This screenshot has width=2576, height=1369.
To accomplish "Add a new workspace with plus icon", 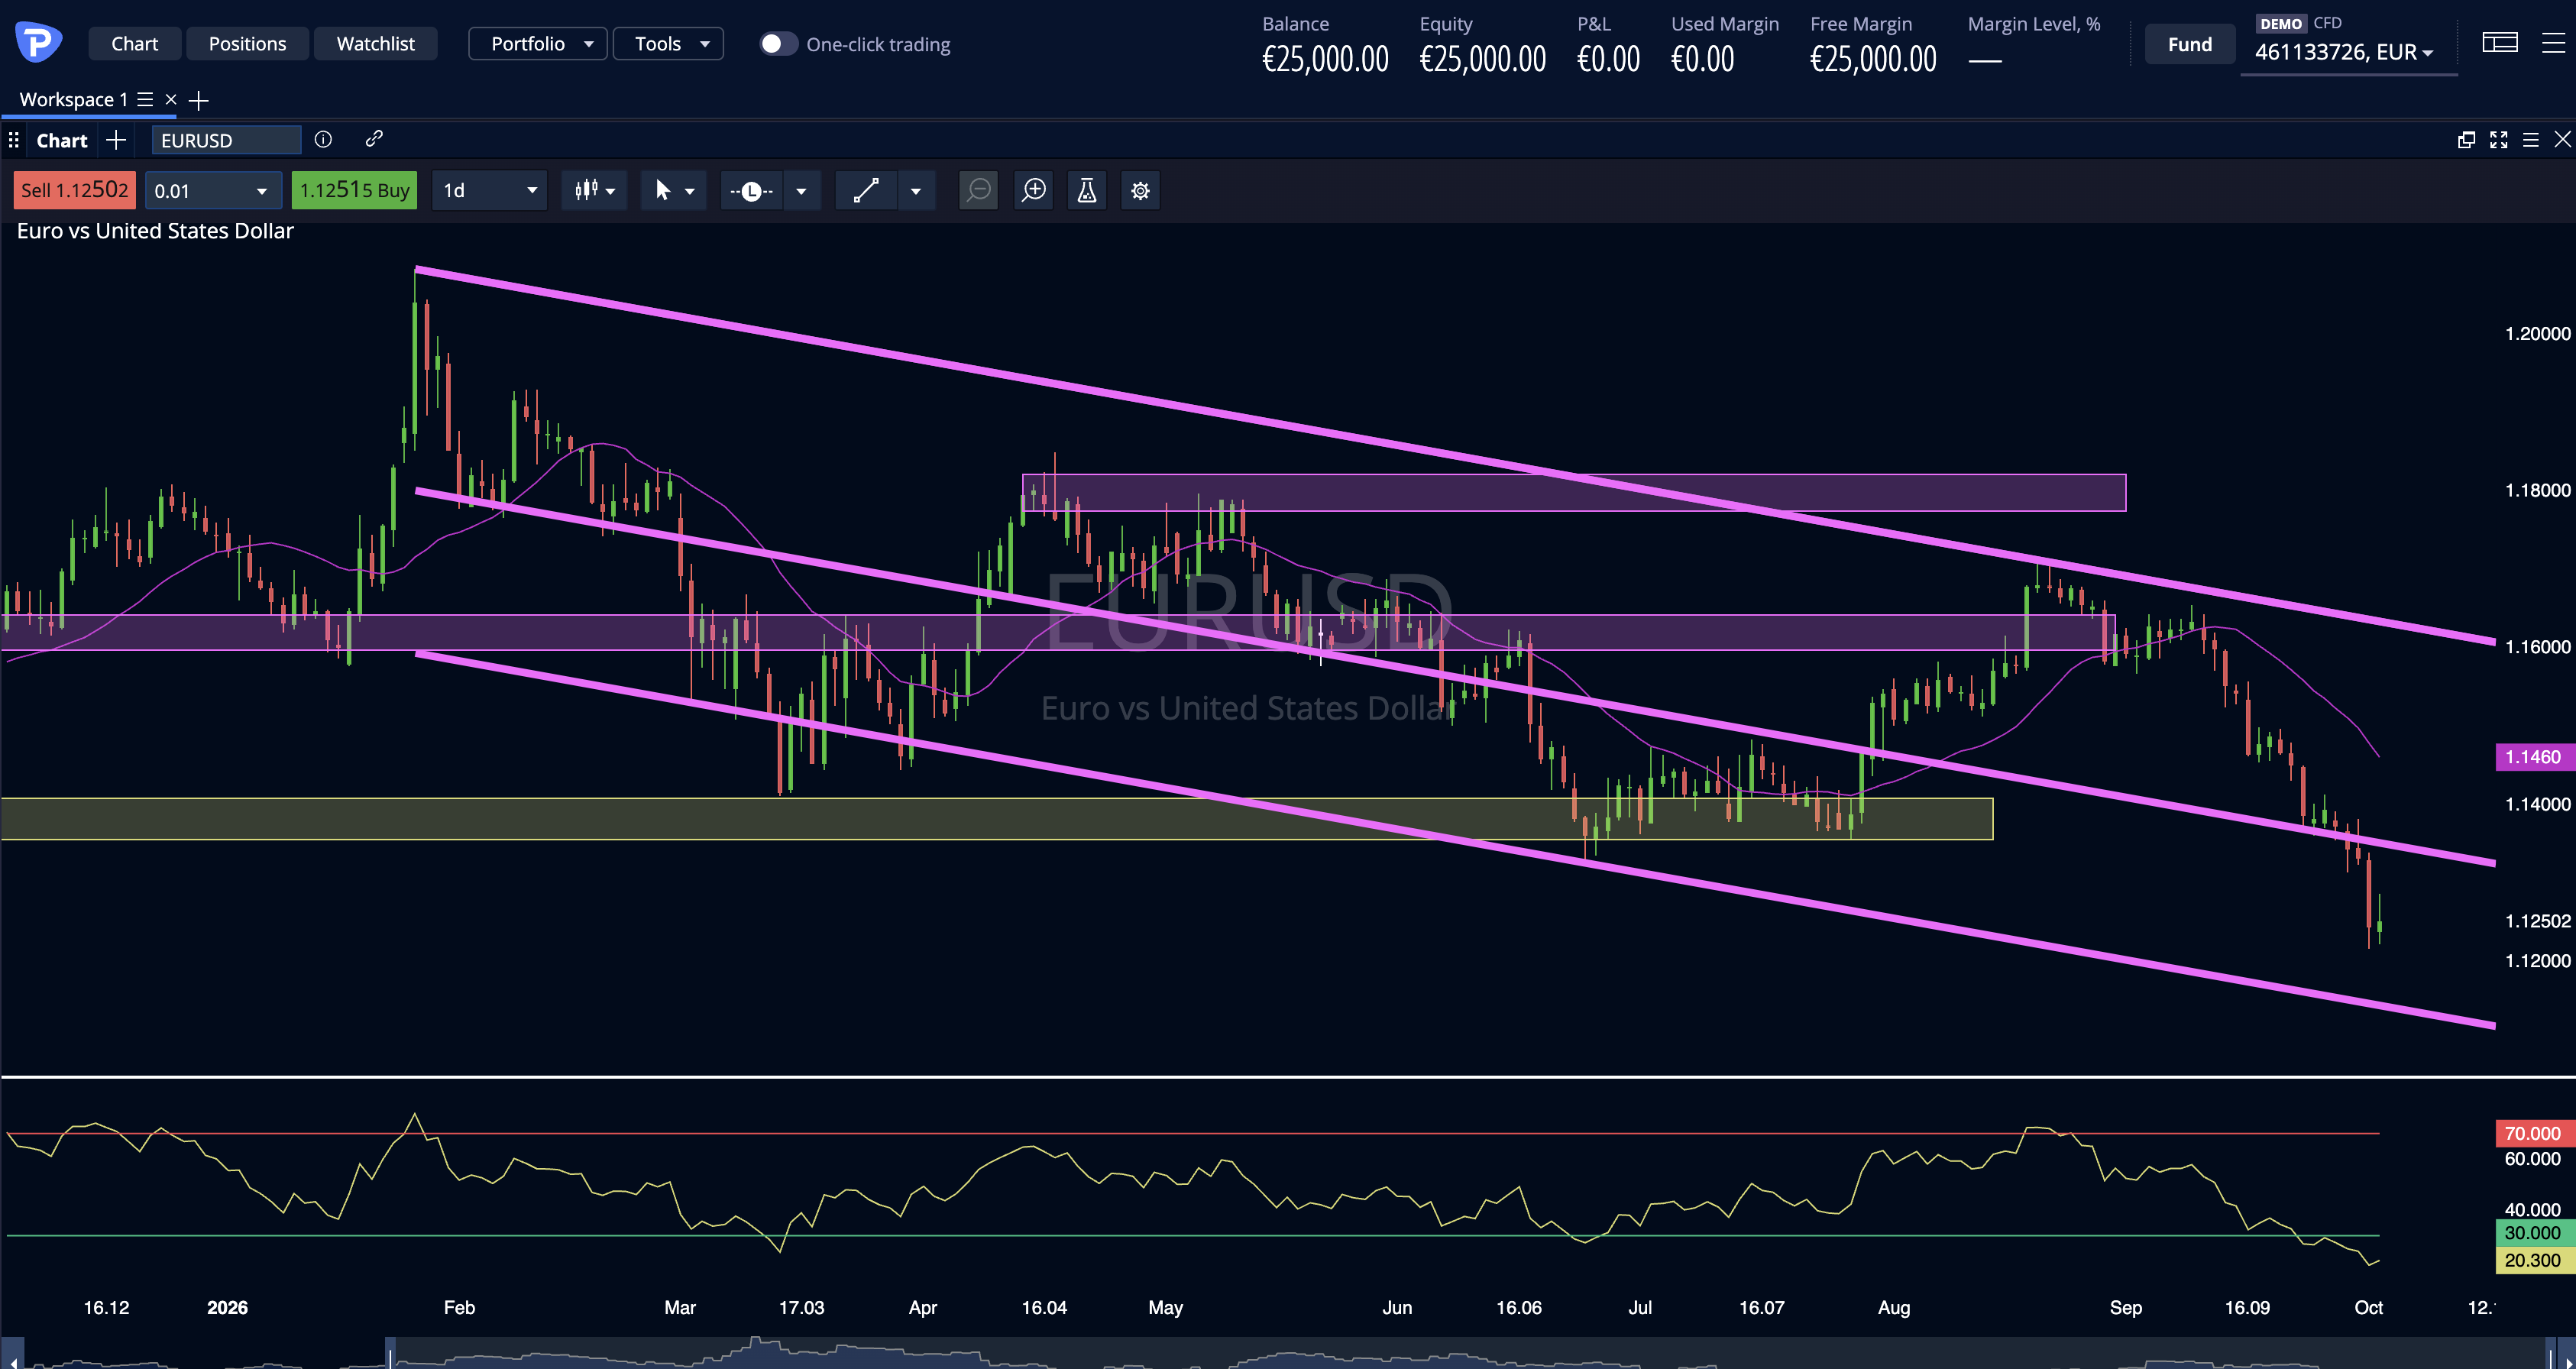I will (199, 100).
